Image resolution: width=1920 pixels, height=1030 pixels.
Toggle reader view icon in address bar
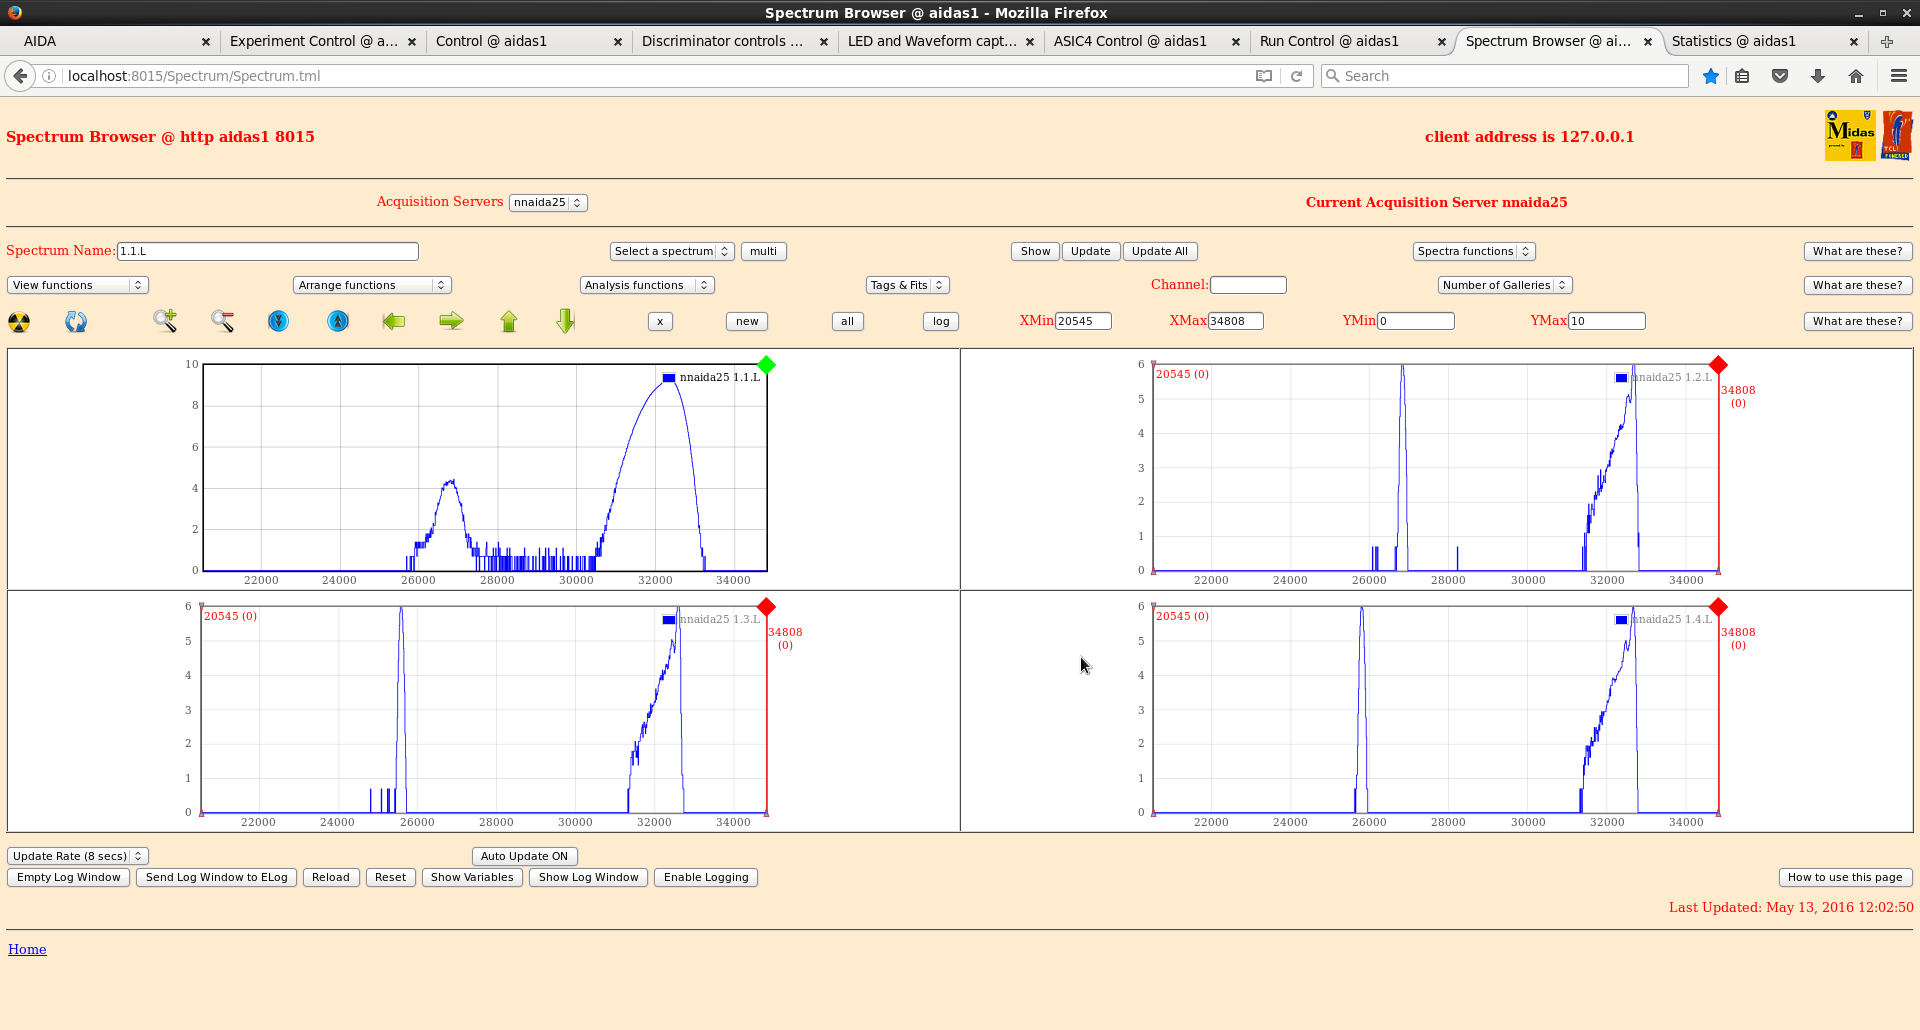point(1264,76)
